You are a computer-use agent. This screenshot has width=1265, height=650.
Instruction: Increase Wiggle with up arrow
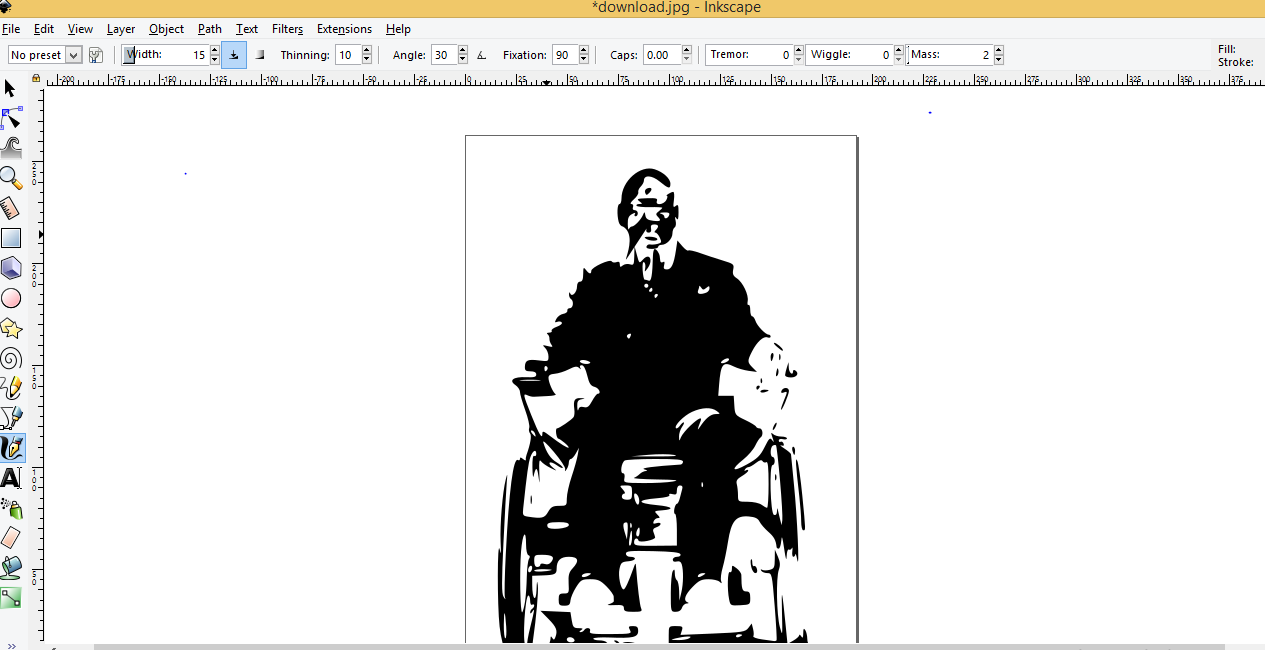pos(898,50)
